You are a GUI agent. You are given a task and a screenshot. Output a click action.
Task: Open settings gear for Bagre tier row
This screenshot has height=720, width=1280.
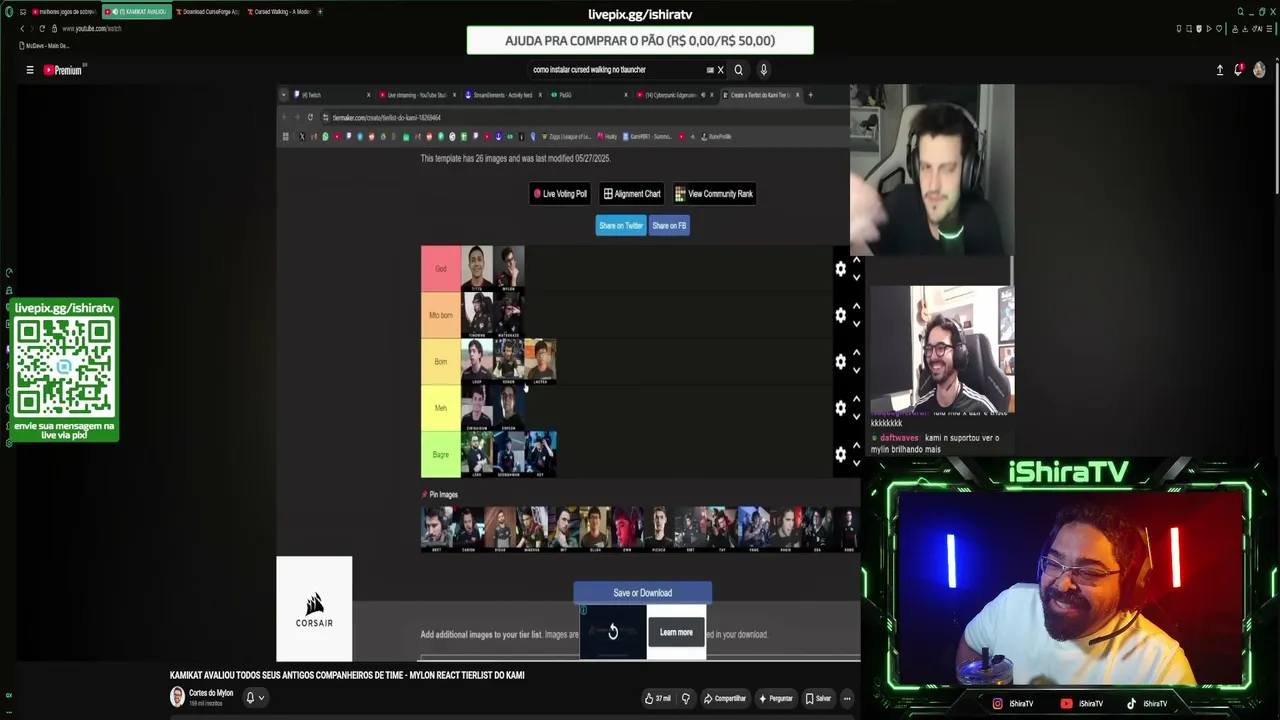840,455
